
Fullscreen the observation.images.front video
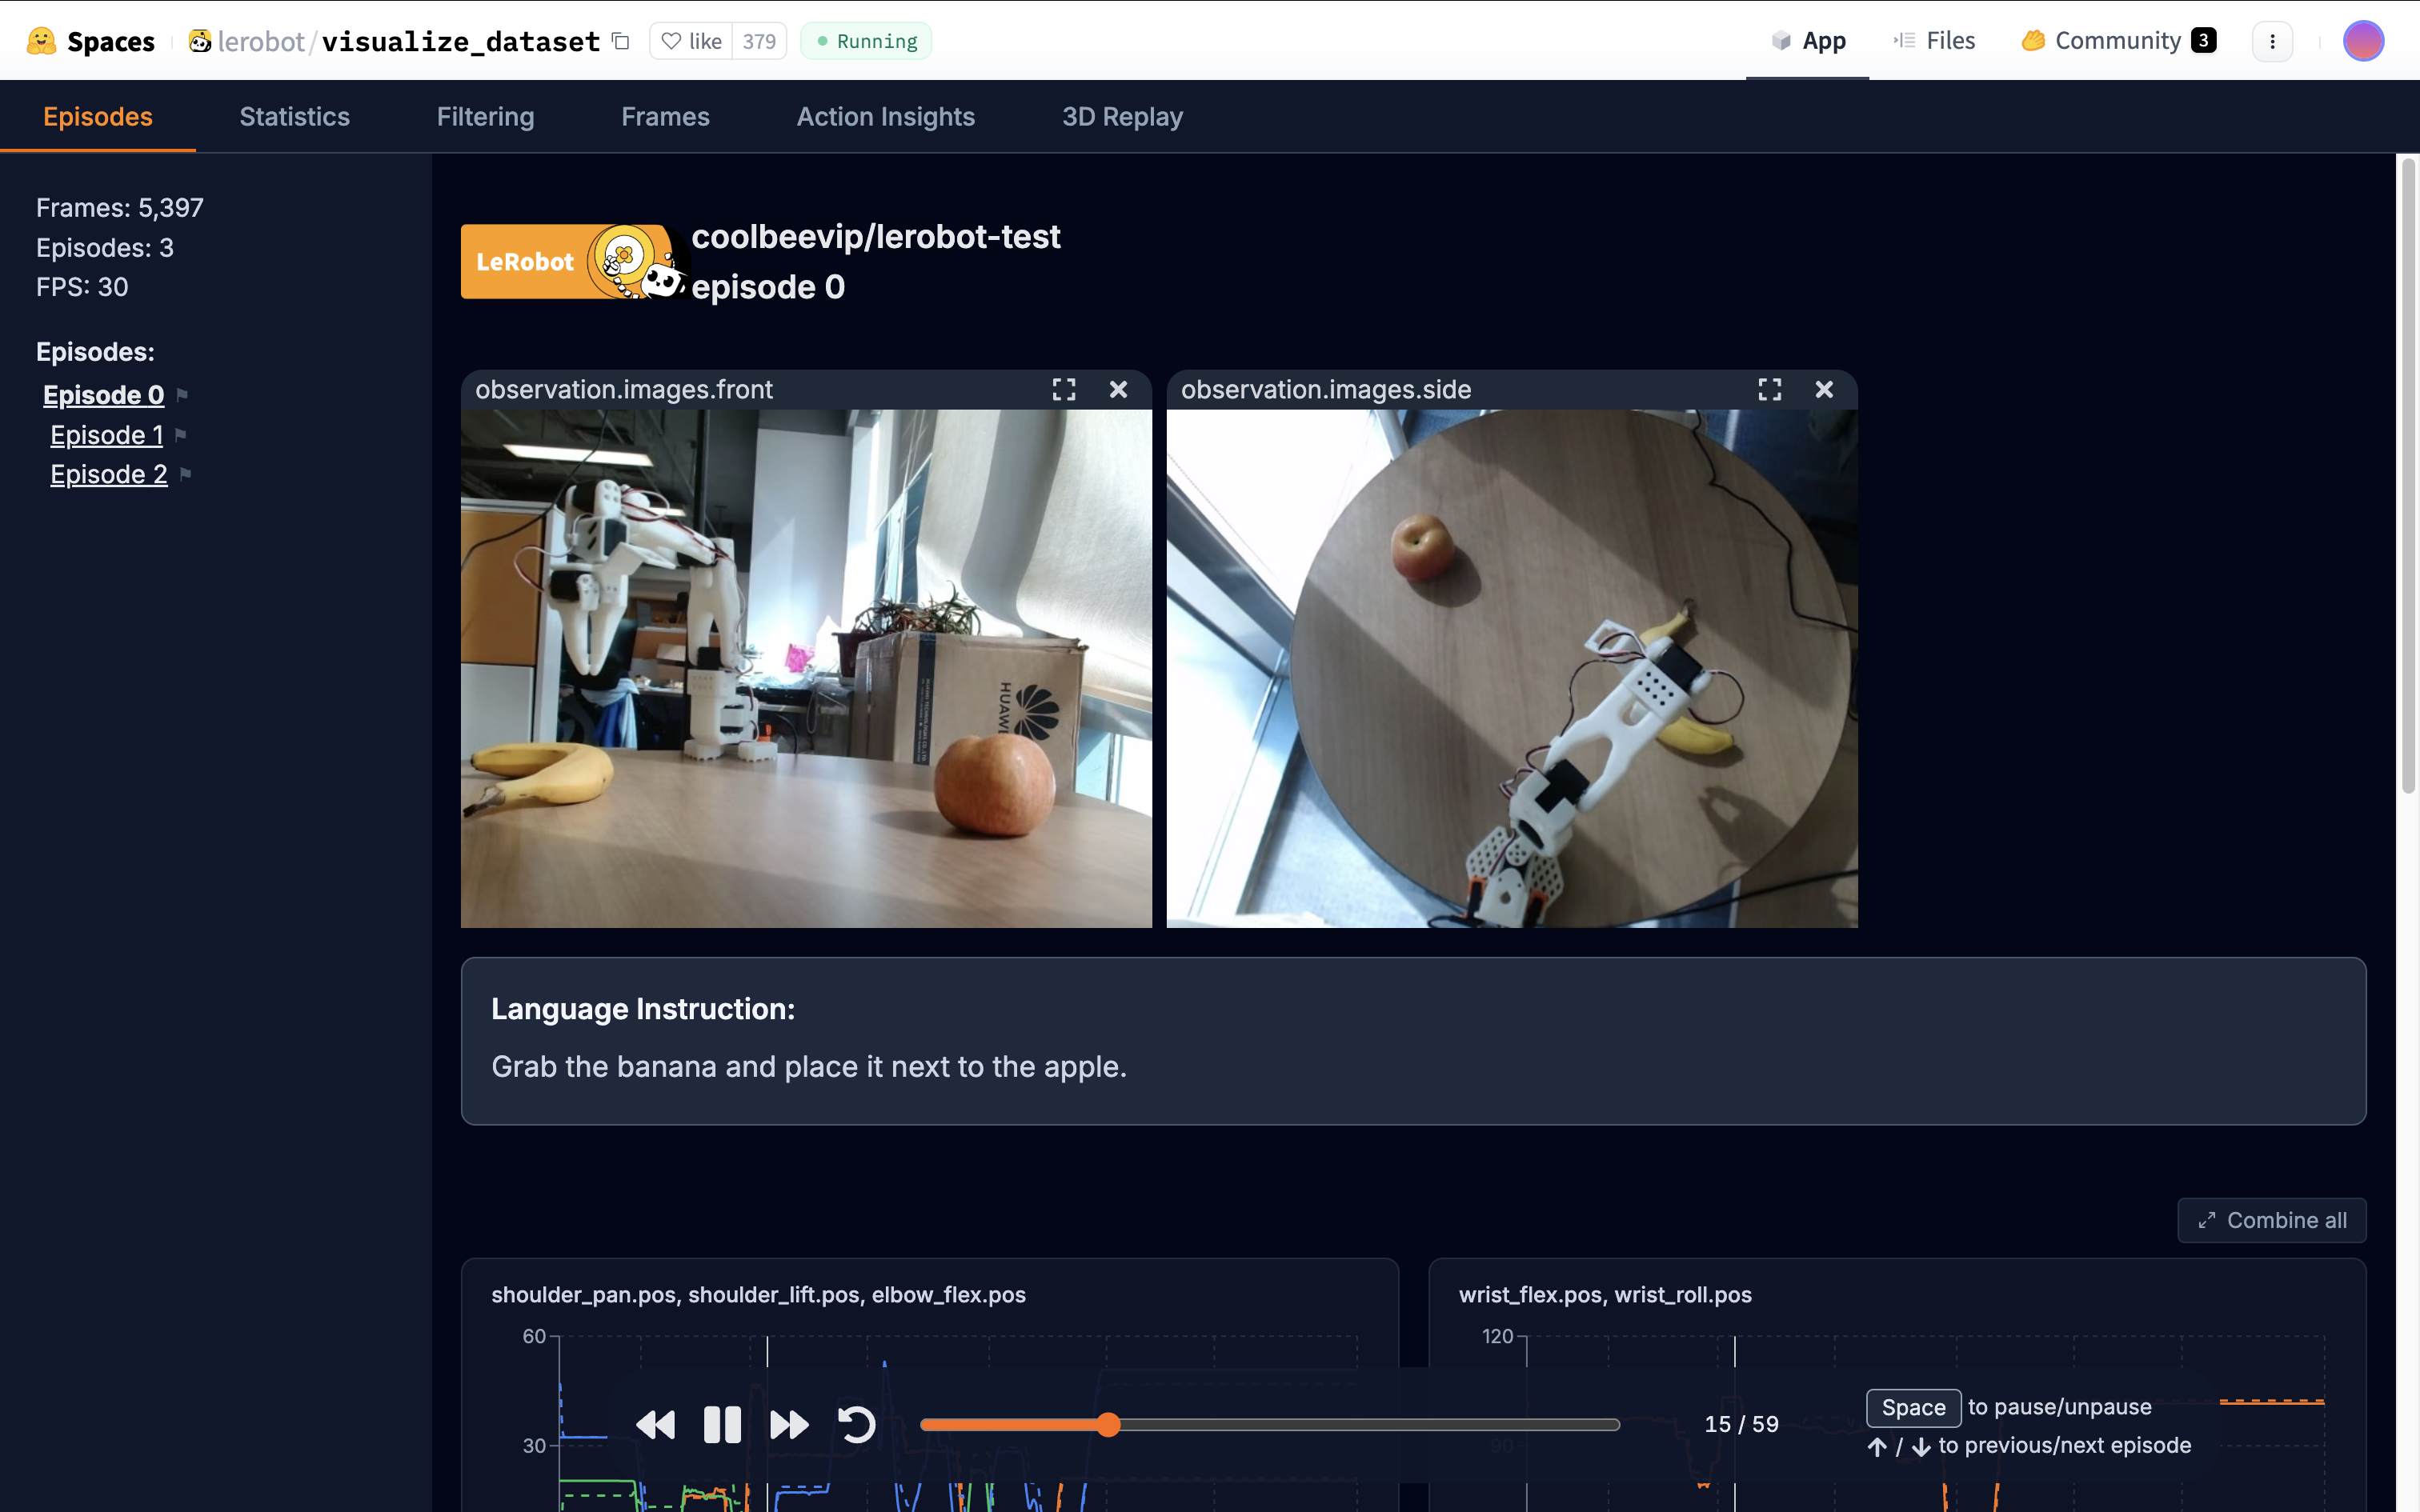click(1064, 390)
